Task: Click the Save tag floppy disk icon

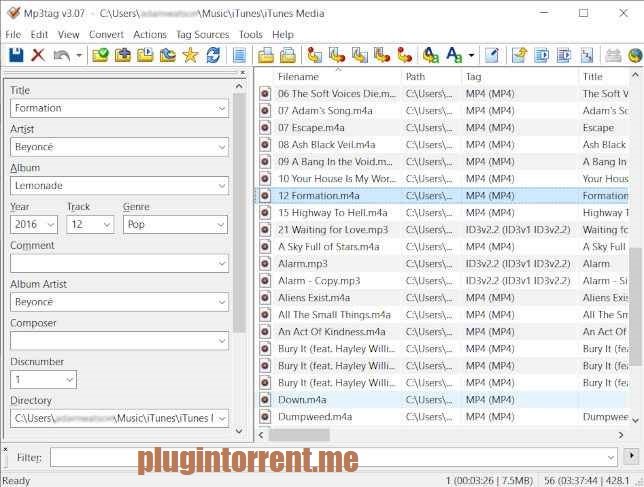Action: tap(16, 55)
